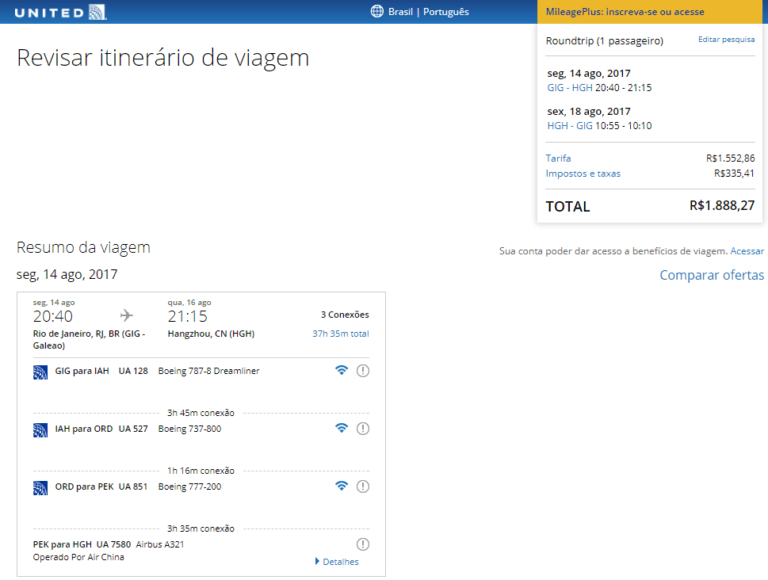Open Brasil | Português language selector
Viewport: 768px width, 580px height.
tap(429, 12)
